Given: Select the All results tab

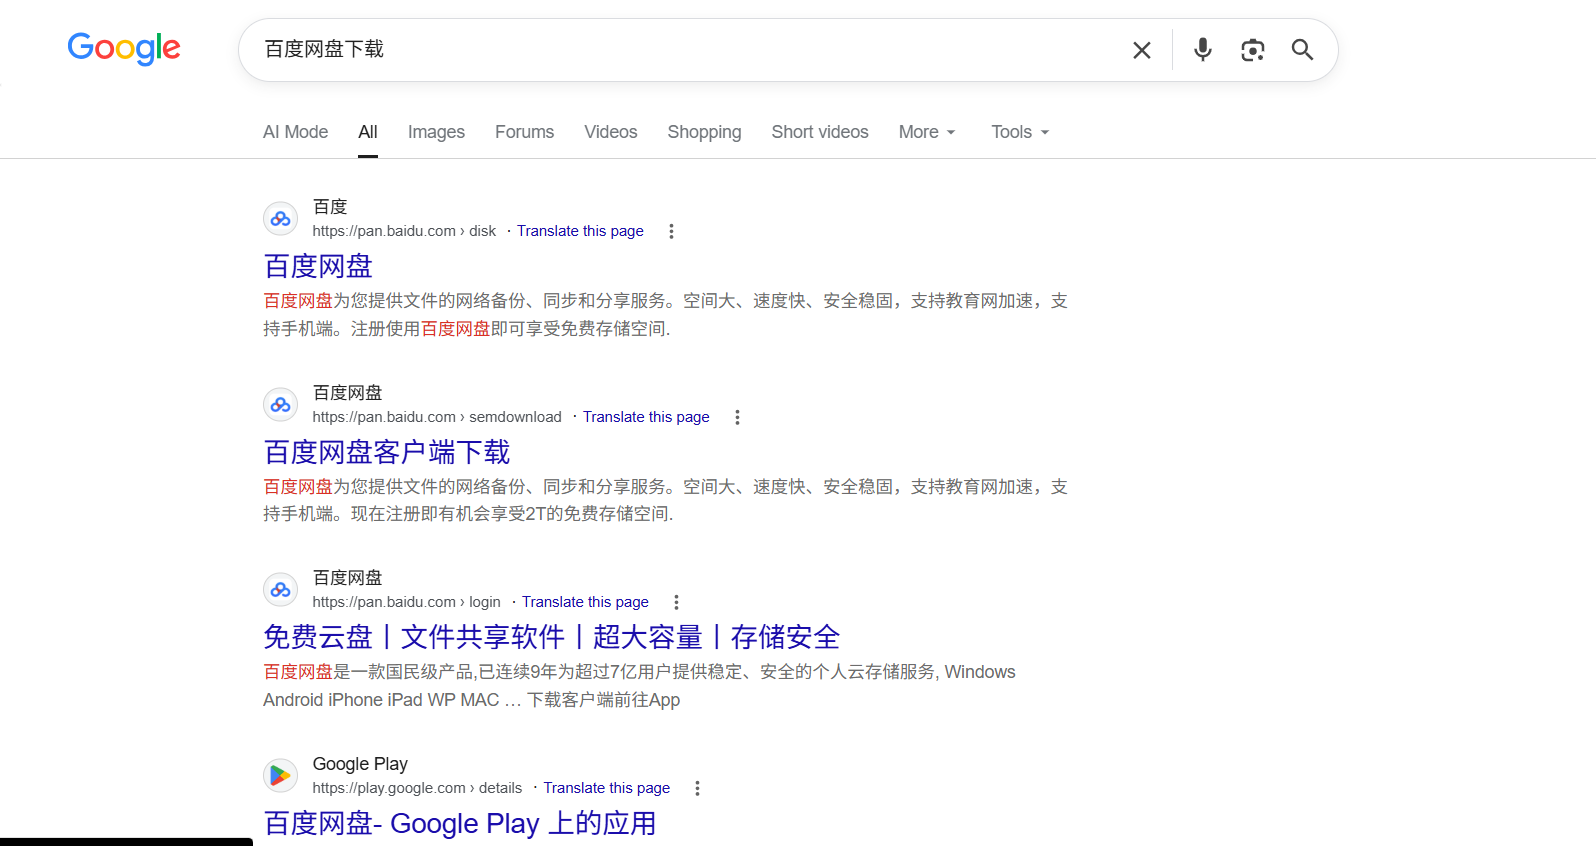Looking at the screenshot, I should click(368, 132).
